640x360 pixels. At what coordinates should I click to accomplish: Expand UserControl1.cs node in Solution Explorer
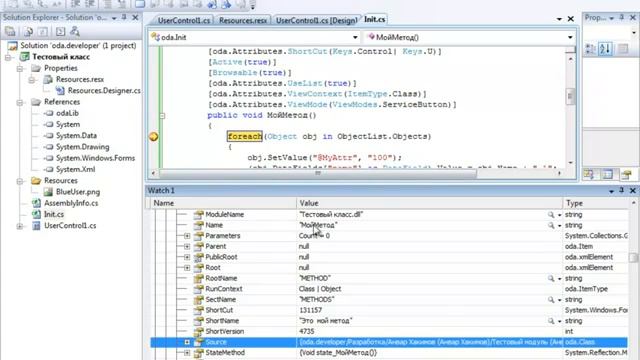(x=20, y=225)
